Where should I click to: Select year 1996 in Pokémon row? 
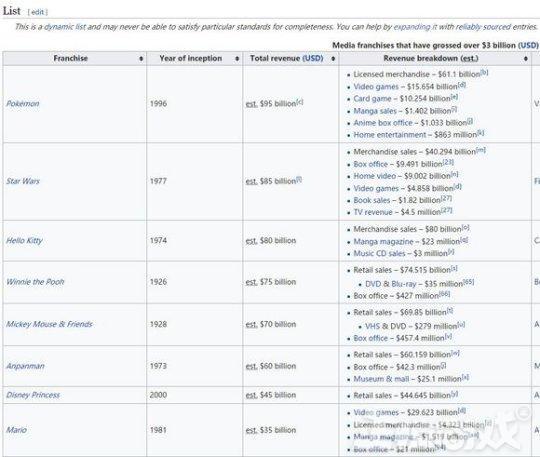158,104
